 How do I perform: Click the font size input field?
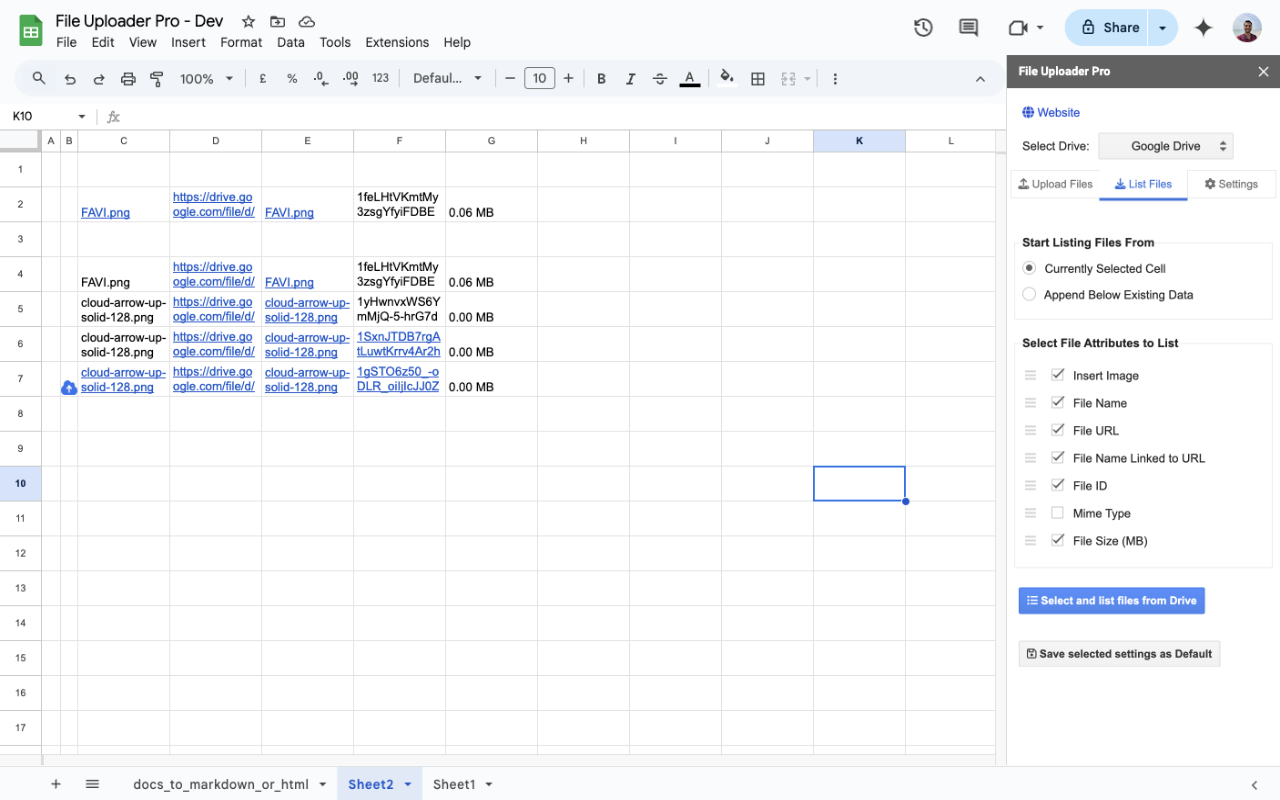coord(539,78)
